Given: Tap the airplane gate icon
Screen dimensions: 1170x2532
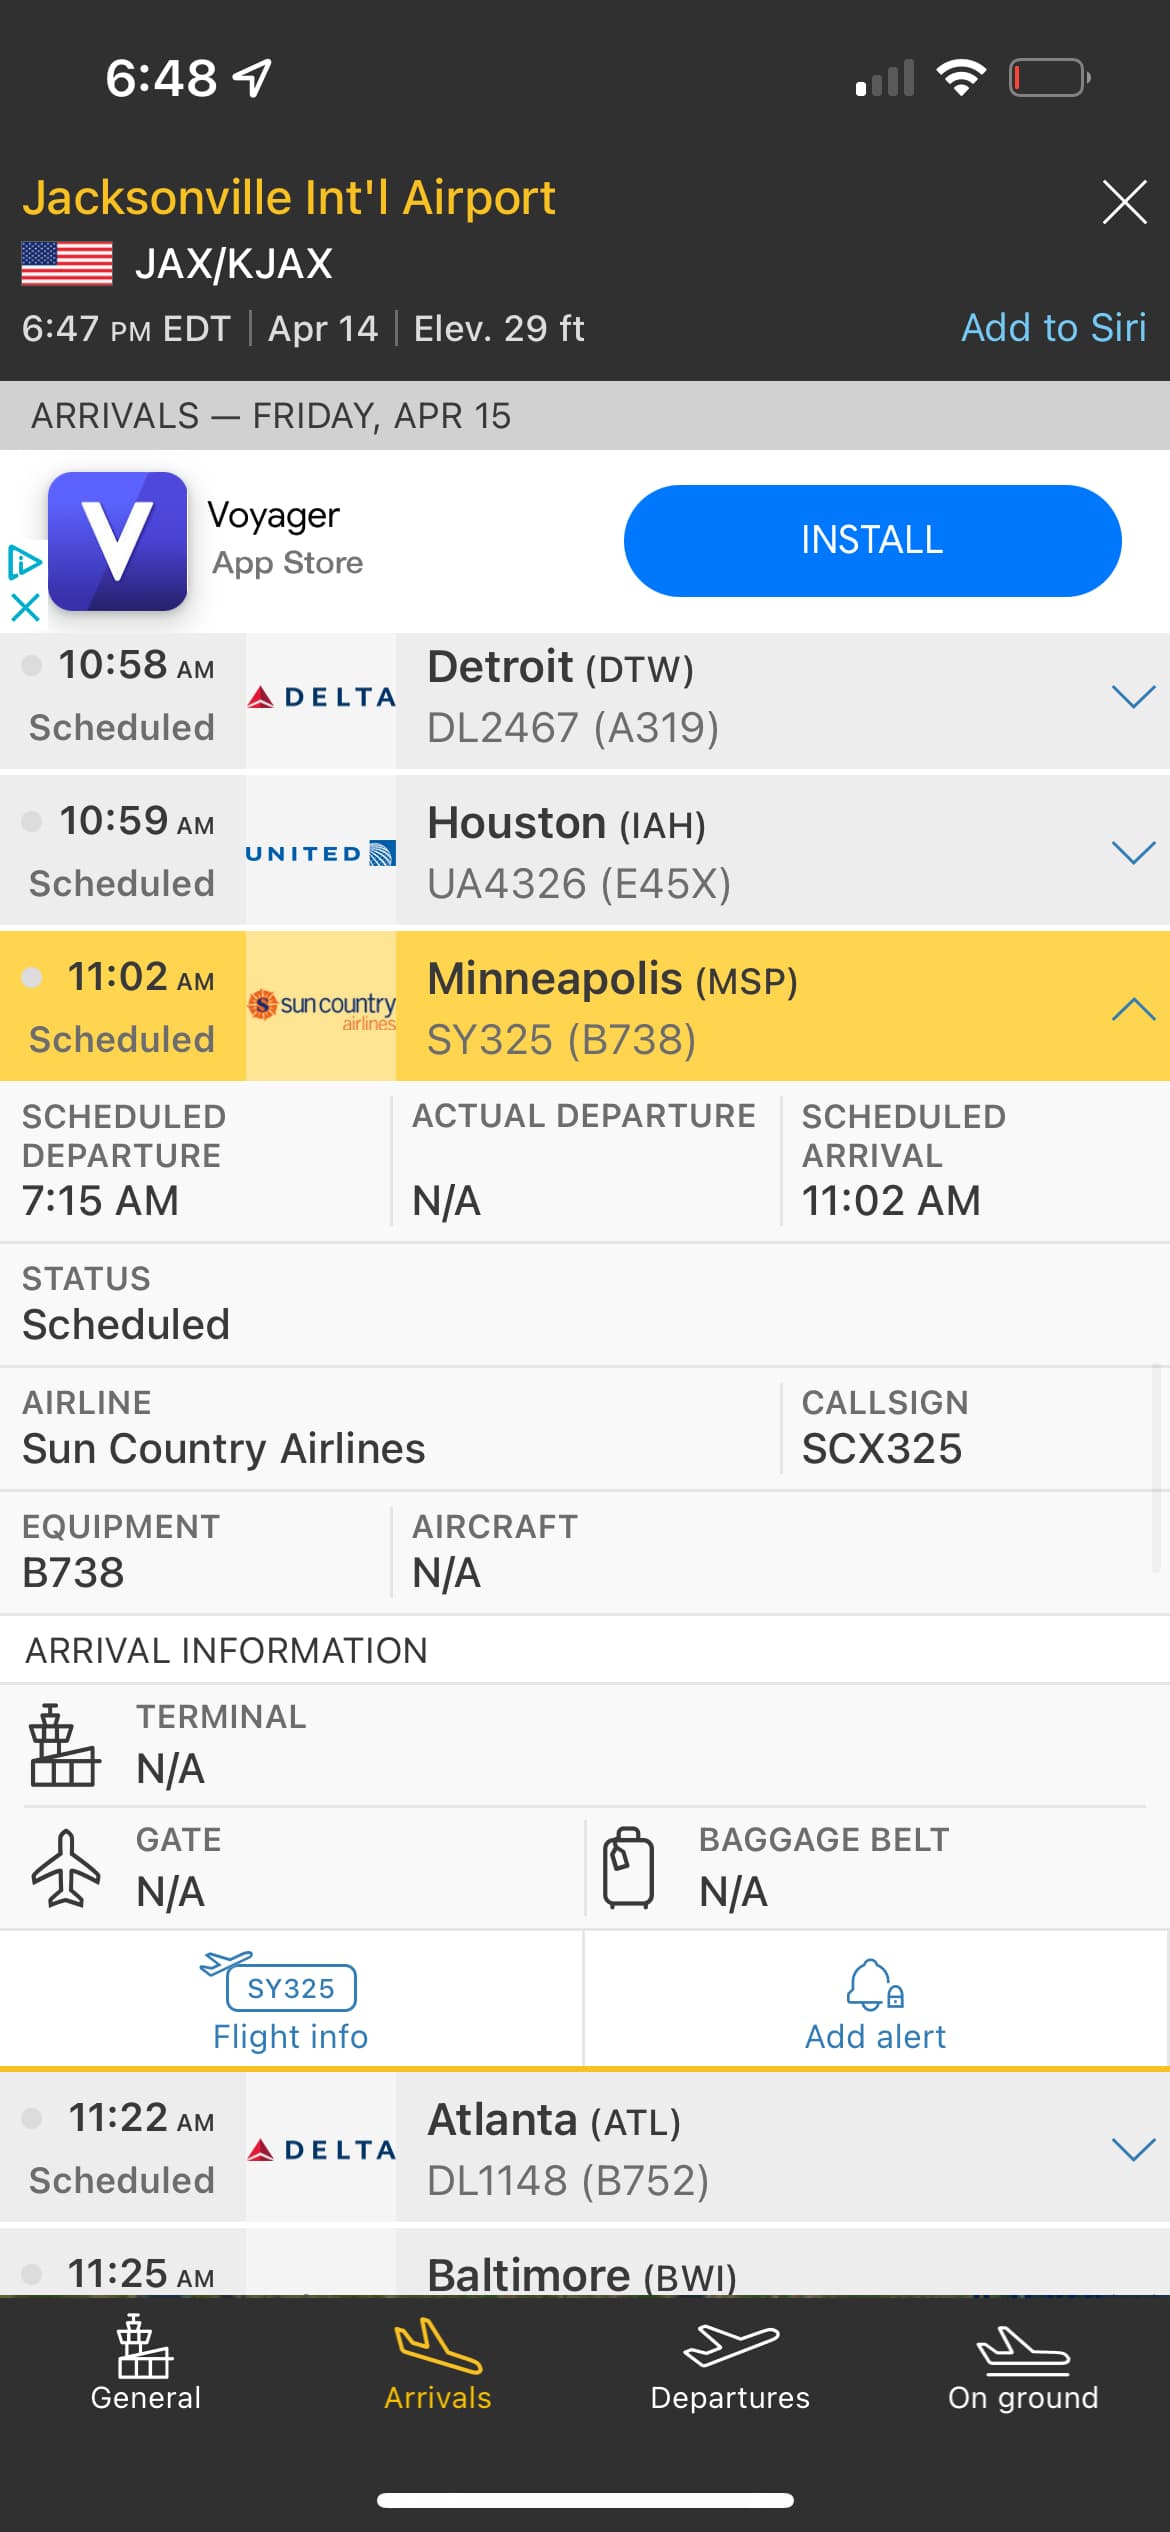Looking at the screenshot, I should [66, 1868].
